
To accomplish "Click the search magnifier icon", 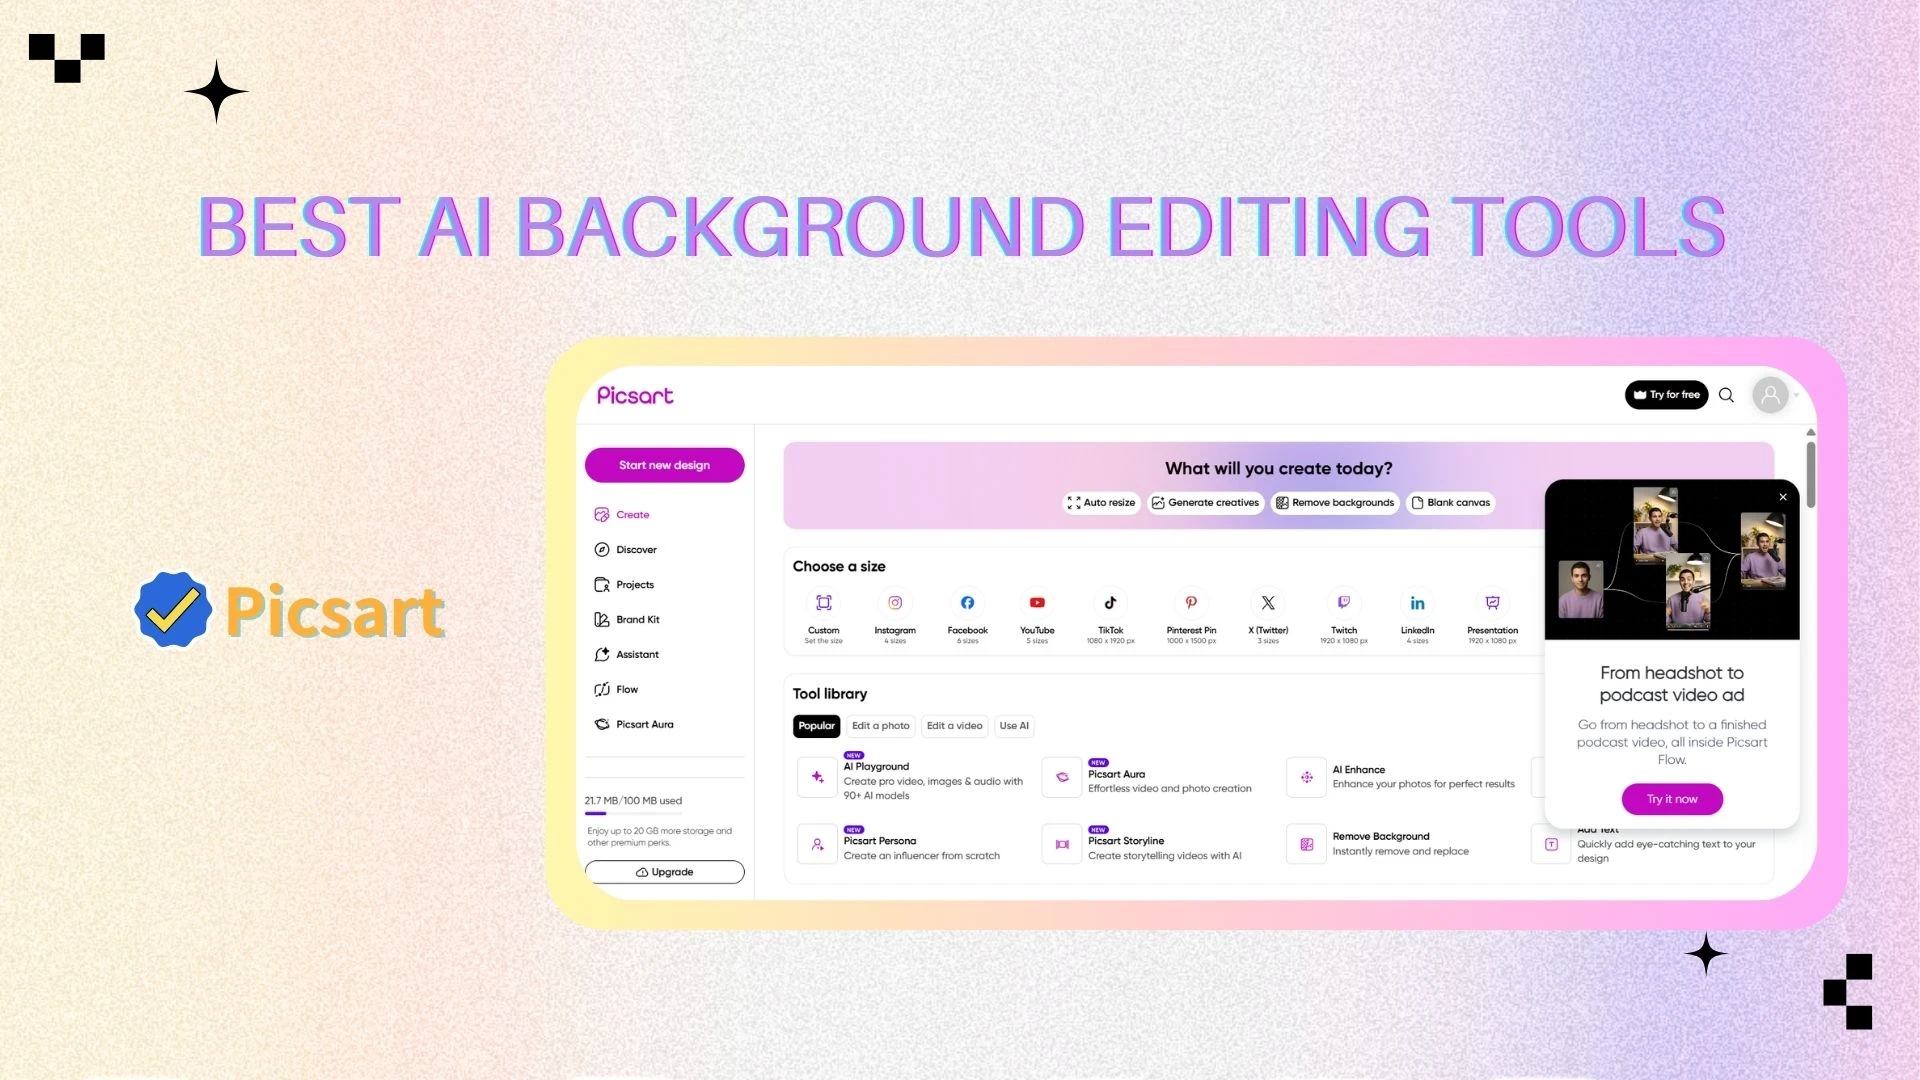I will (x=1726, y=395).
